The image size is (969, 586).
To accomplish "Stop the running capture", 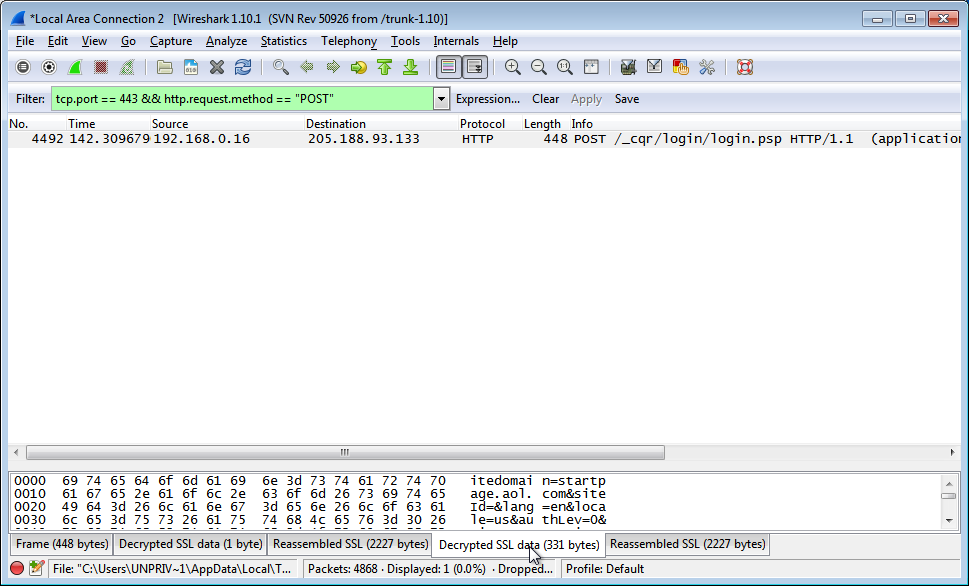I will [101, 67].
